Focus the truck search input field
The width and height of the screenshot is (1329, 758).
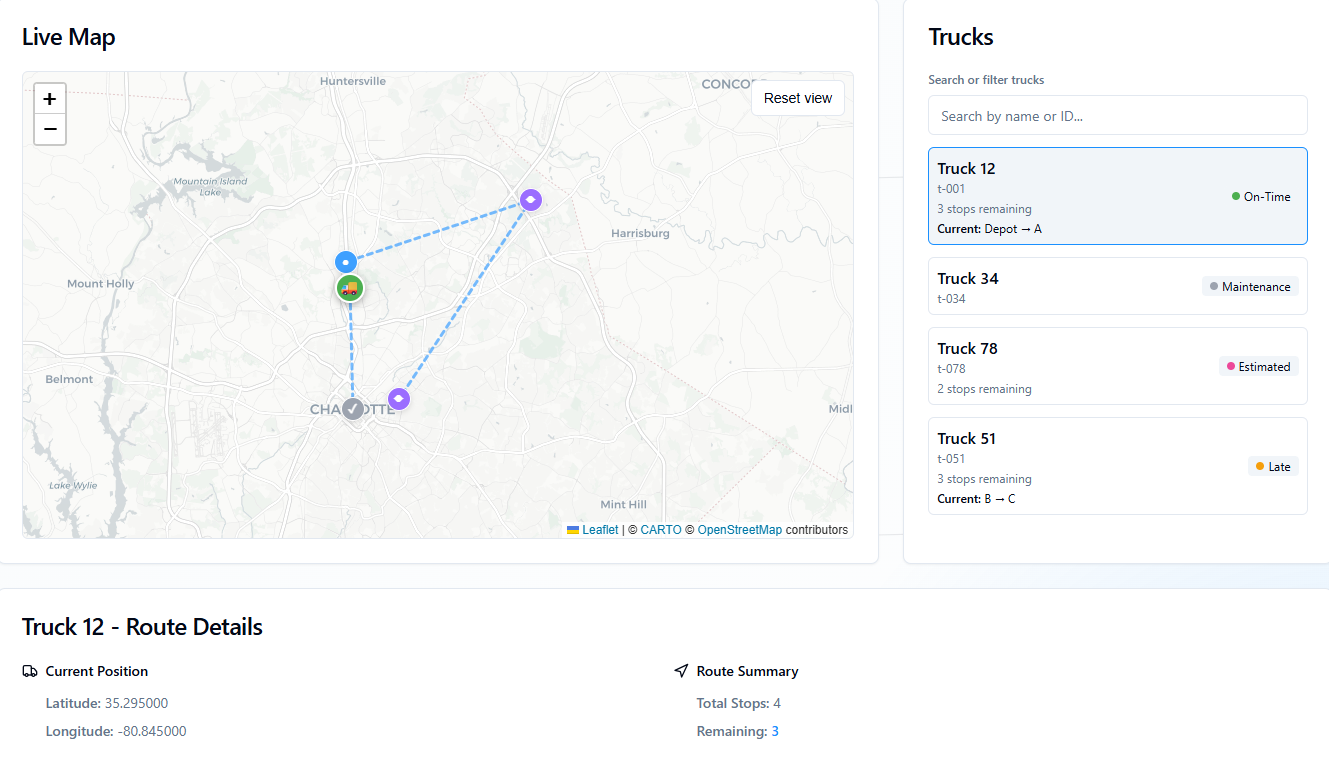(1117, 116)
